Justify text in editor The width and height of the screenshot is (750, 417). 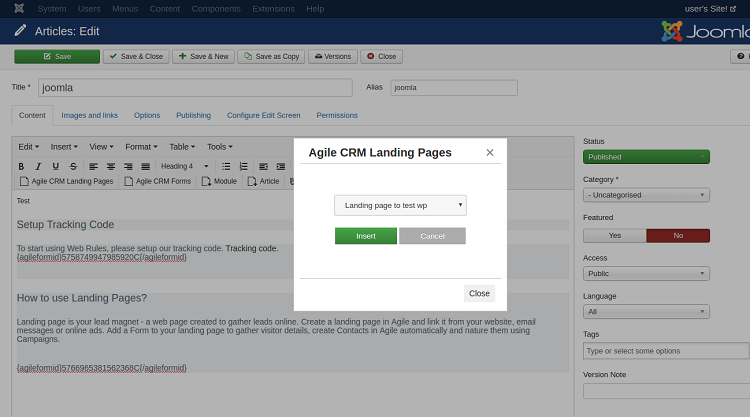145,166
